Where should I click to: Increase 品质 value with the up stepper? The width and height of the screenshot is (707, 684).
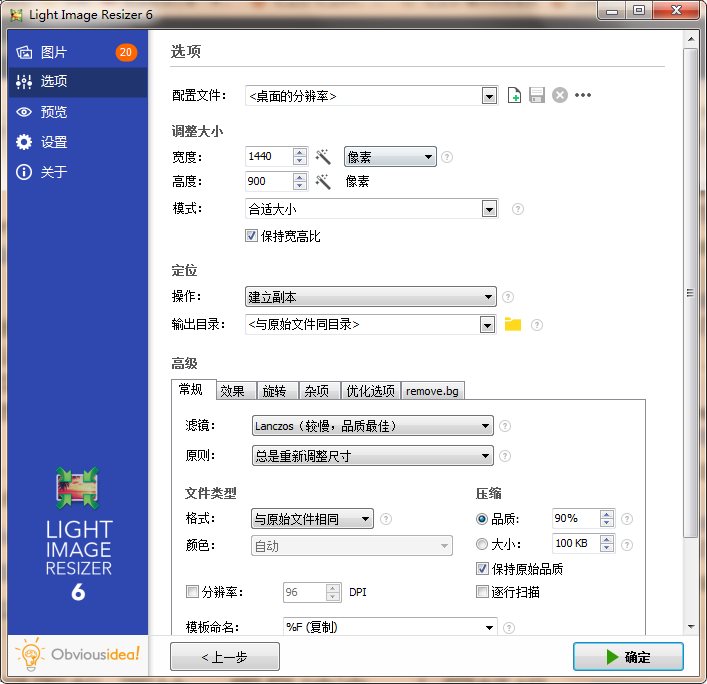coord(606,514)
